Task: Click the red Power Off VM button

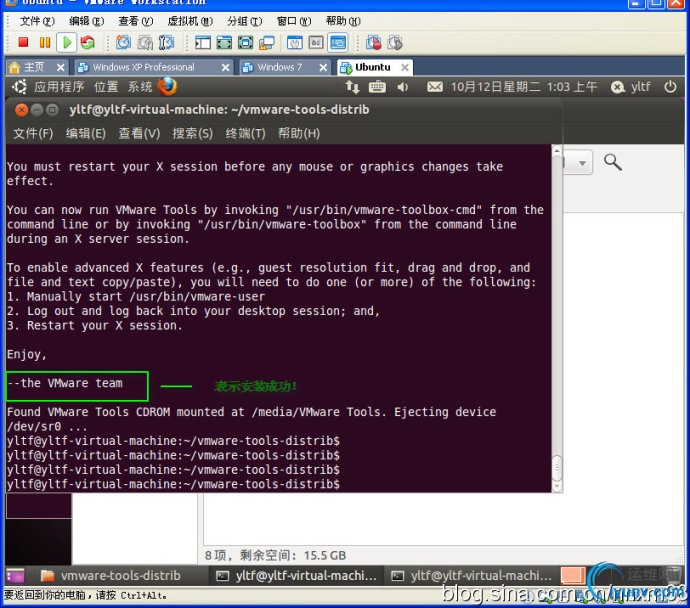Action: pos(23,42)
